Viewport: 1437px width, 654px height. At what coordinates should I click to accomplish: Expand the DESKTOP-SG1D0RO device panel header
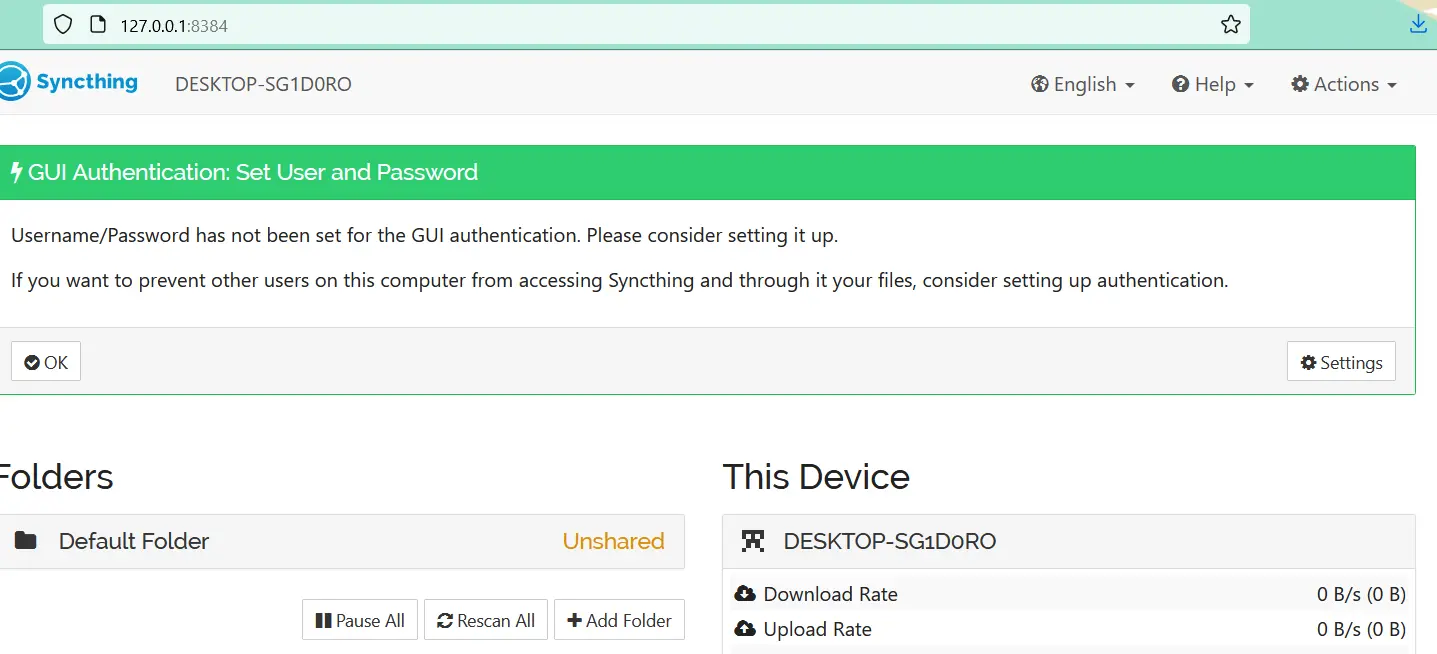click(1067, 541)
